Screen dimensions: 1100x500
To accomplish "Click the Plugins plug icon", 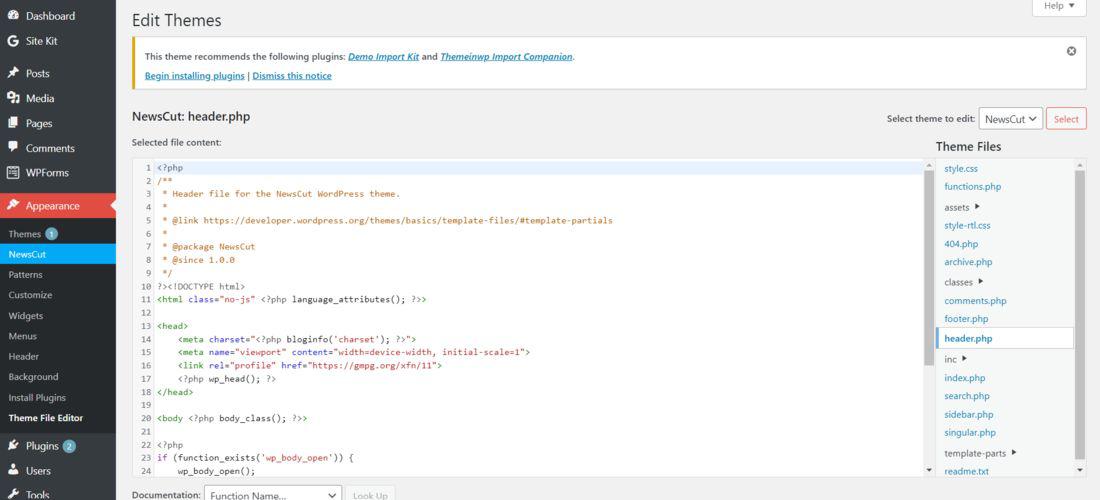I will click(x=13, y=446).
